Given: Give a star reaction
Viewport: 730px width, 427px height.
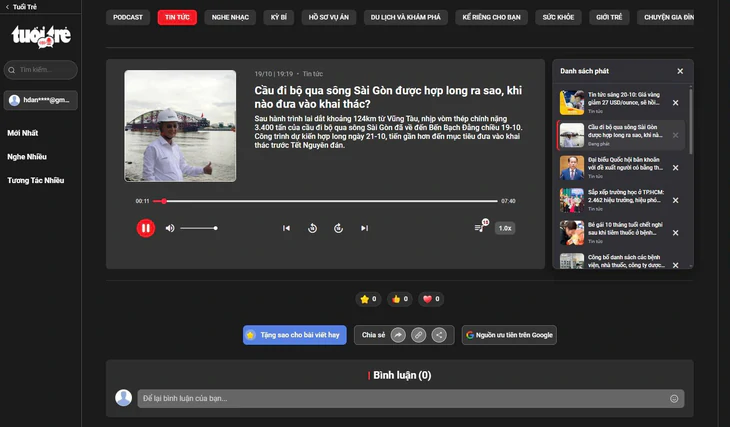Looking at the screenshot, I should (x=368, y=299).
